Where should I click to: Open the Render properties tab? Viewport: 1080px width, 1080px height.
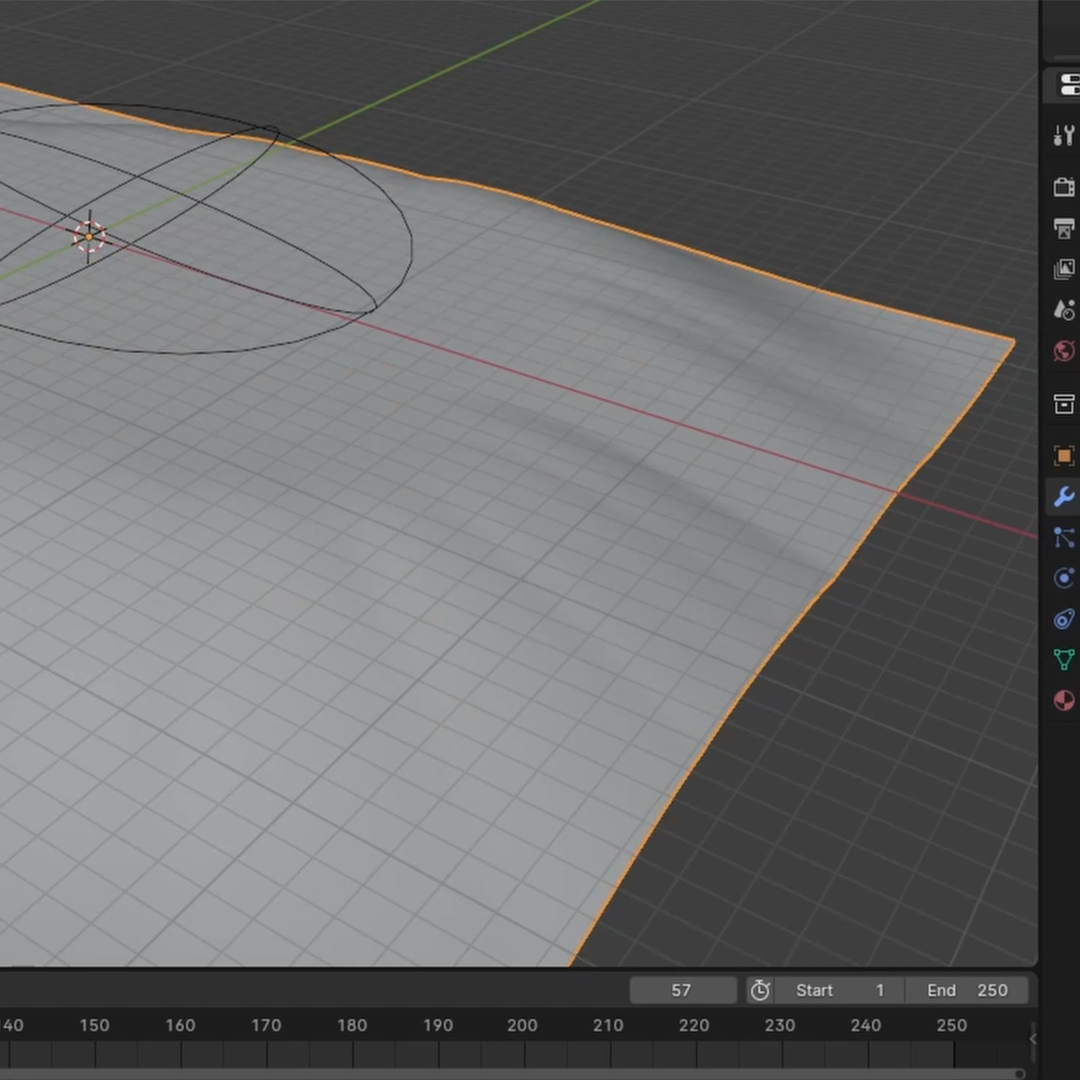point(1064,186)
